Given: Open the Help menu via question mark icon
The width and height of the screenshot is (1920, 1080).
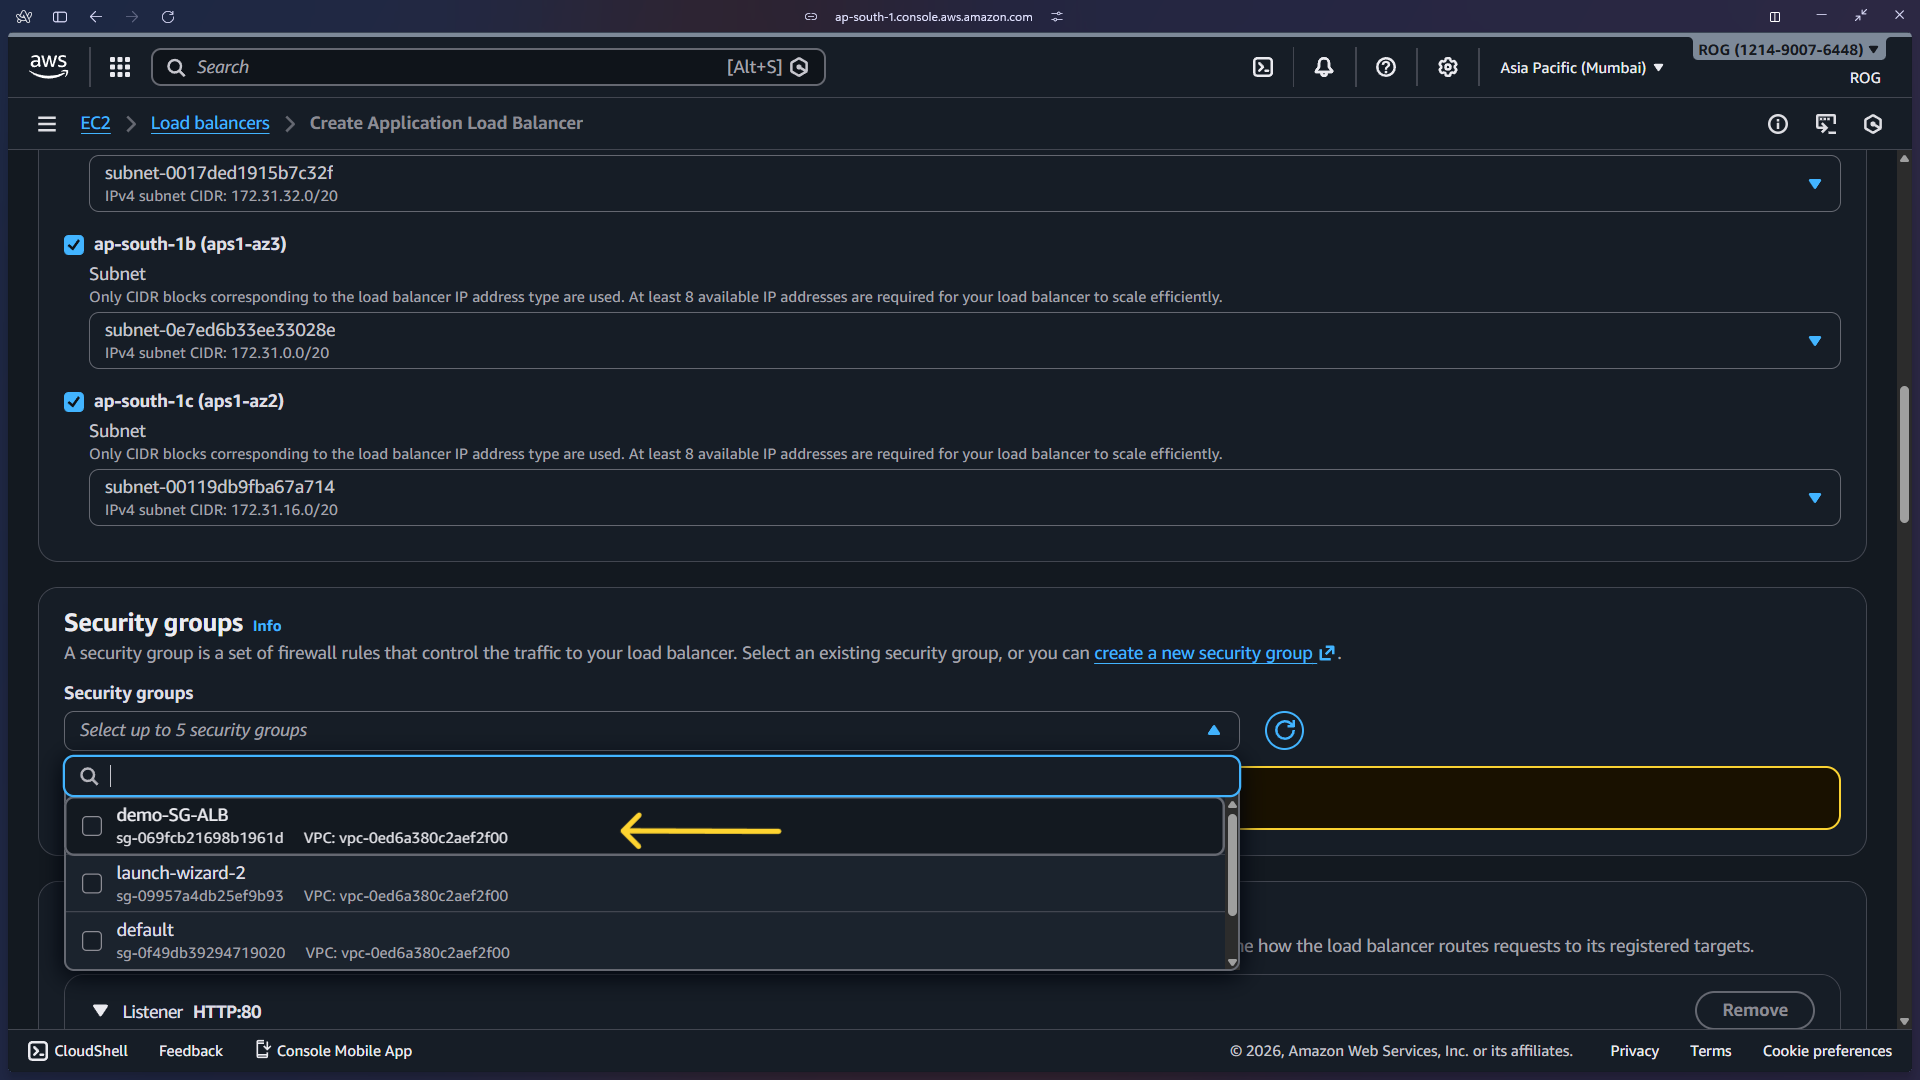Looking at the screenshot, I should pyautogui.click(x=1385, y=67).
